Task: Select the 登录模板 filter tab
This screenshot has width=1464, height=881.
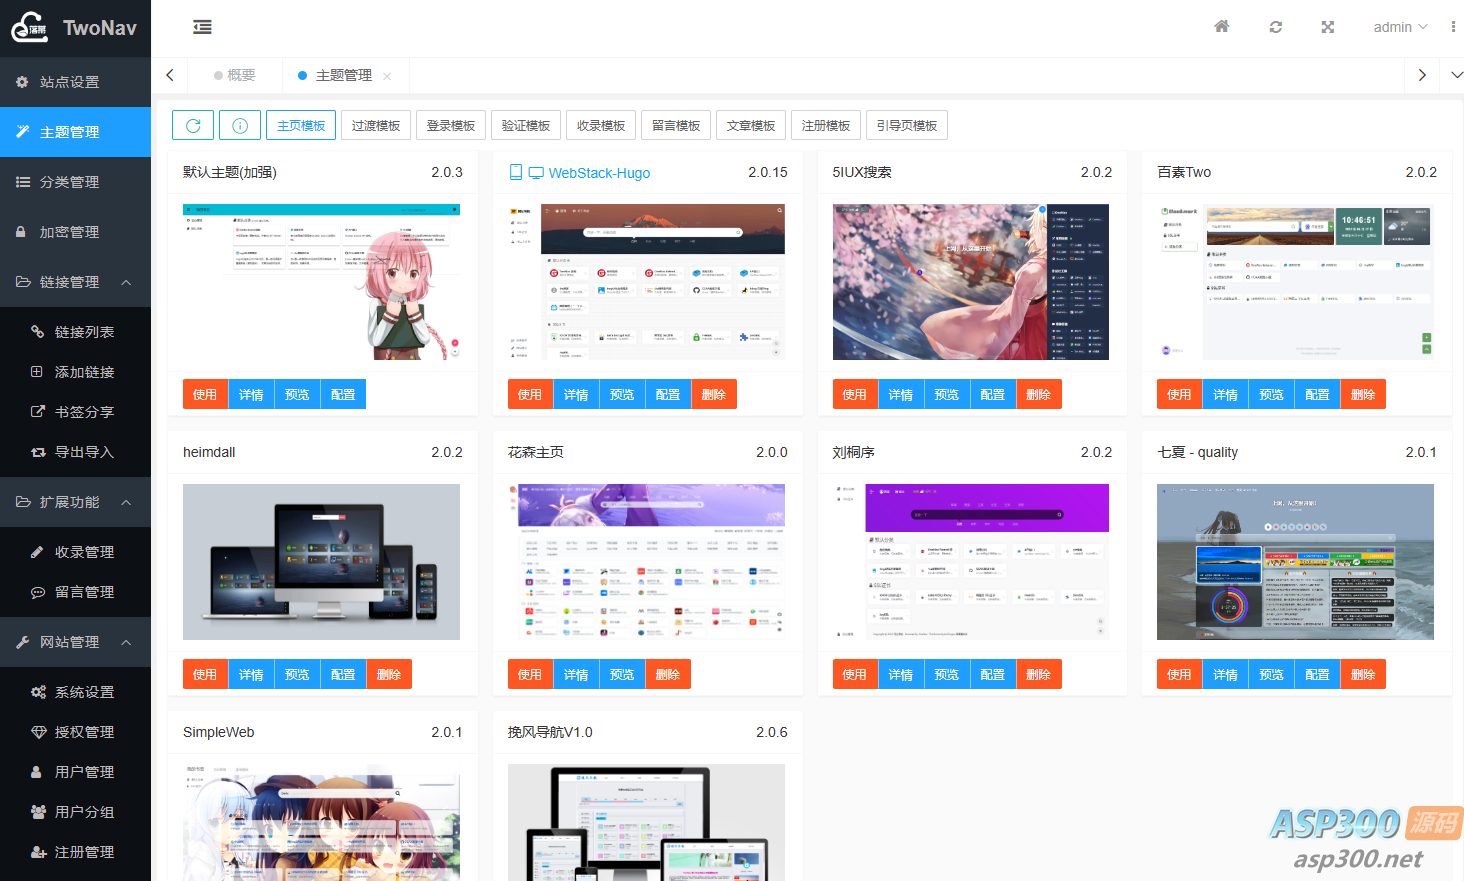Action: coord(450,124)
